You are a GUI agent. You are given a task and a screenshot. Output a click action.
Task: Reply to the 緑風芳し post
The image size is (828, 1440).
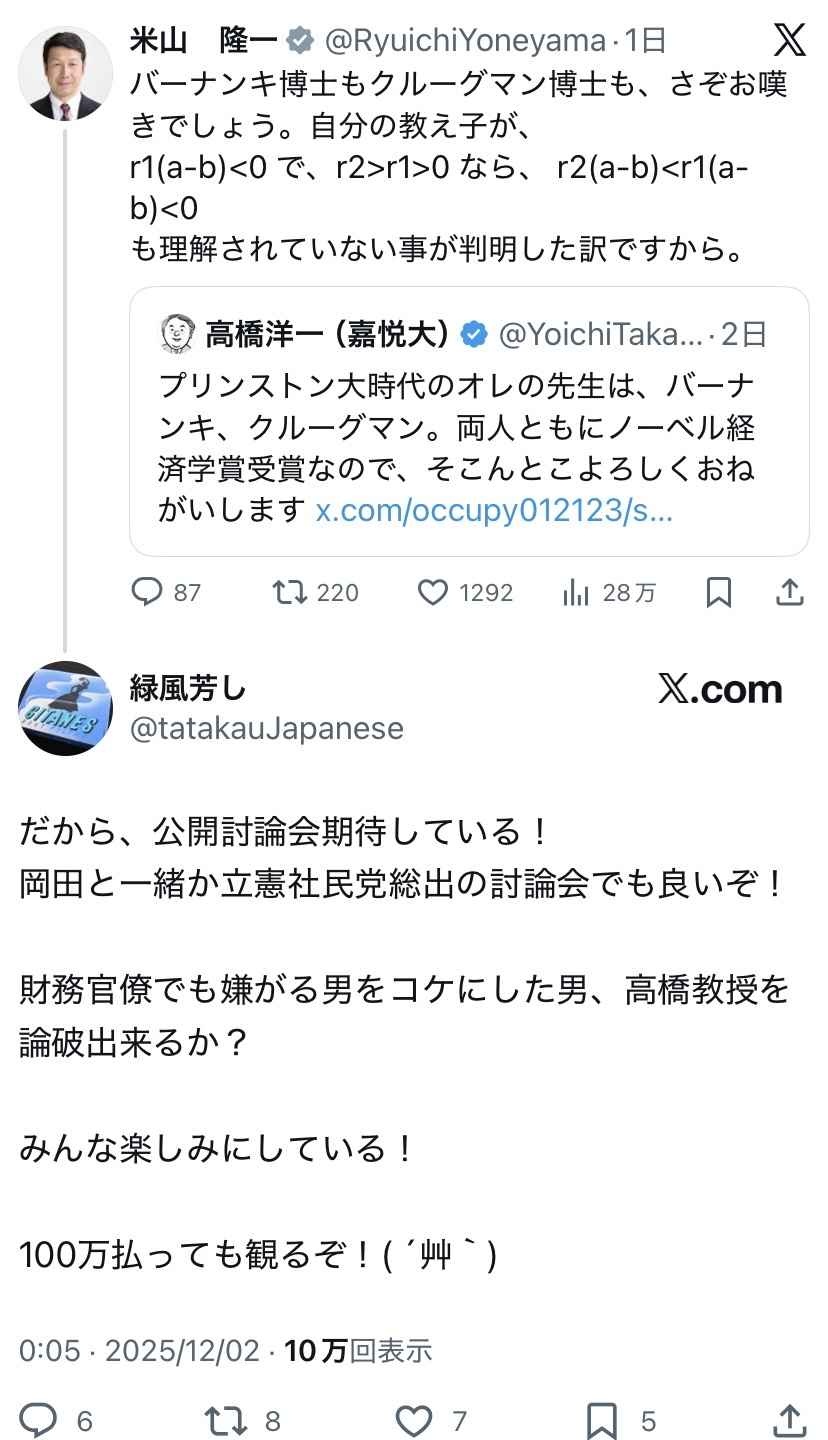[40, 1419]
